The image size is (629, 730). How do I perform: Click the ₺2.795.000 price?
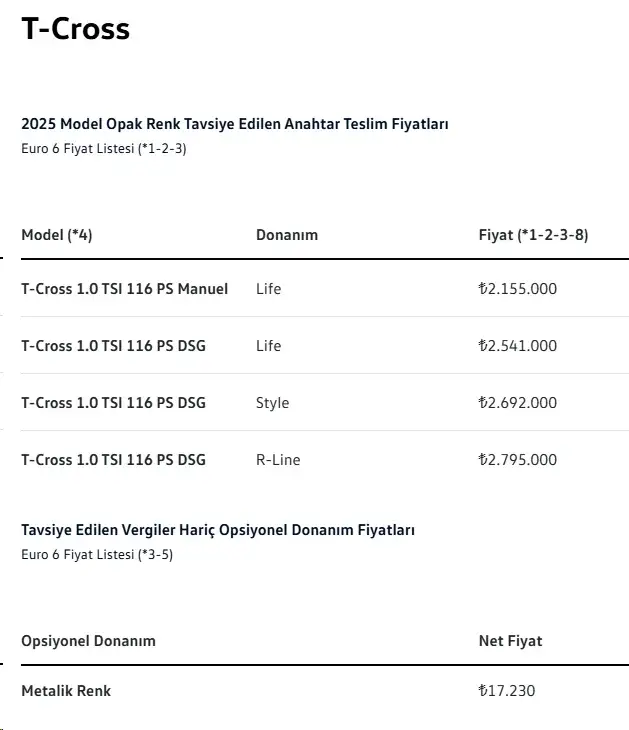(x=518, y=460)
